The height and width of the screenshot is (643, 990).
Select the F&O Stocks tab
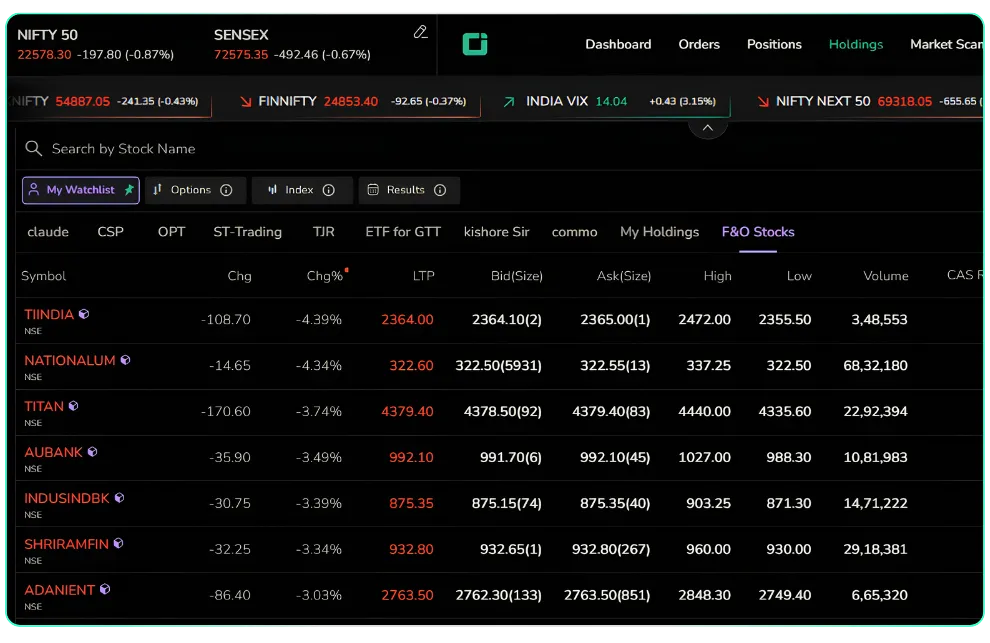coord(758,232)
